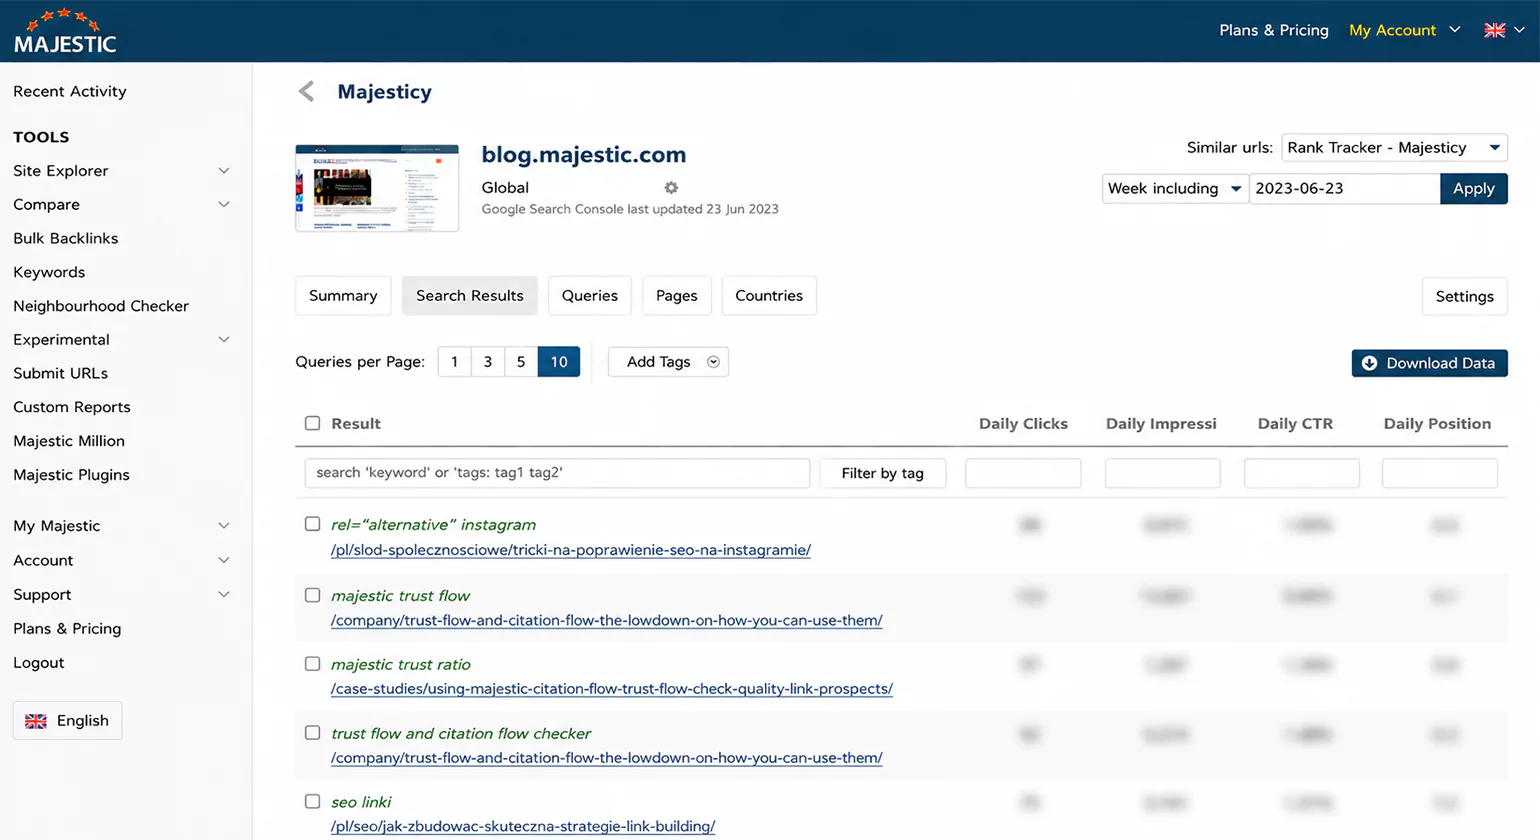Expand Support sidebar chevron
The width and height of the screenshot is (1540, 840).
click(224, 594)
